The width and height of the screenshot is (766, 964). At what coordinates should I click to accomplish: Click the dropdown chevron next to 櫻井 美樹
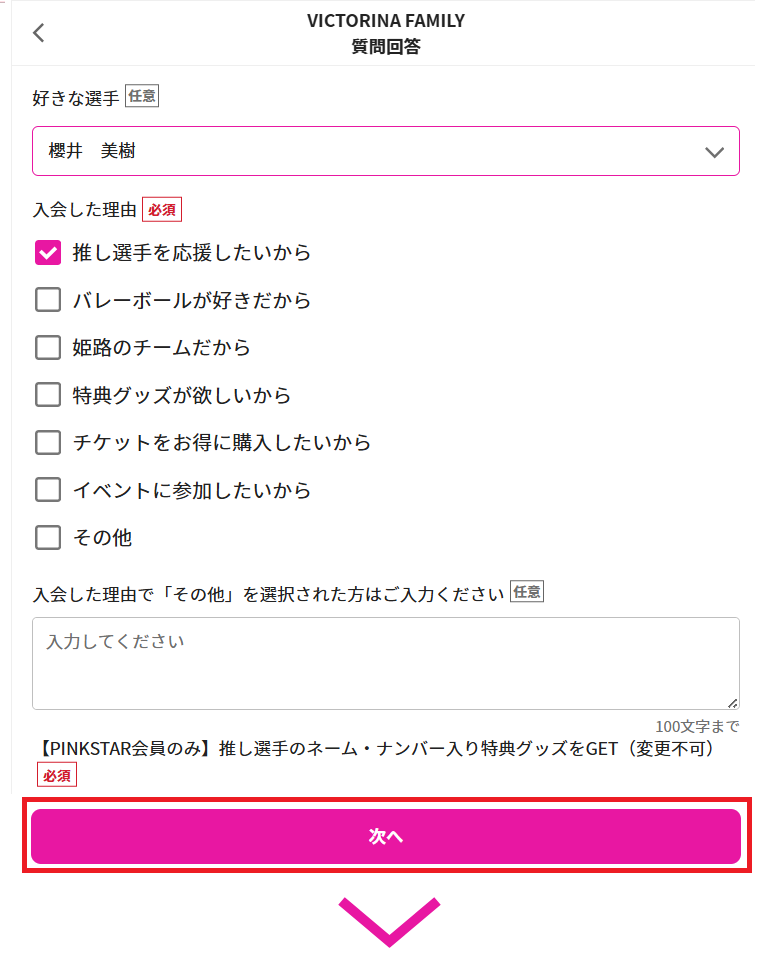click(714, 152)
